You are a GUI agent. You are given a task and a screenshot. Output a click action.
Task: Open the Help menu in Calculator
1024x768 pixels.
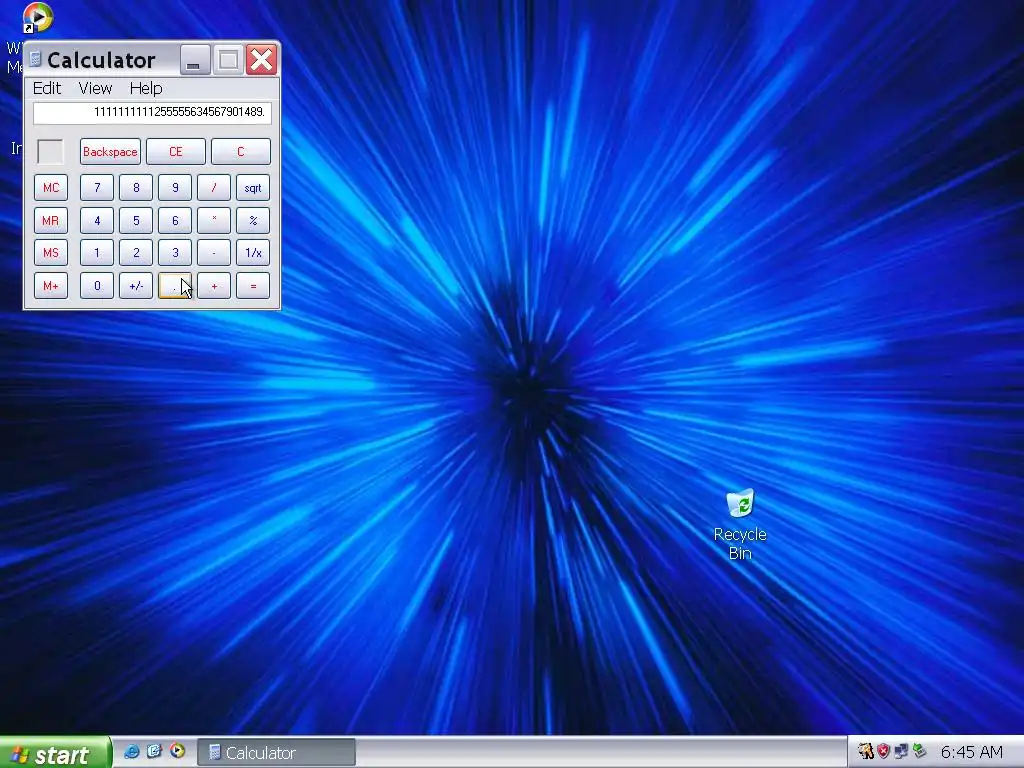[146, 88]
